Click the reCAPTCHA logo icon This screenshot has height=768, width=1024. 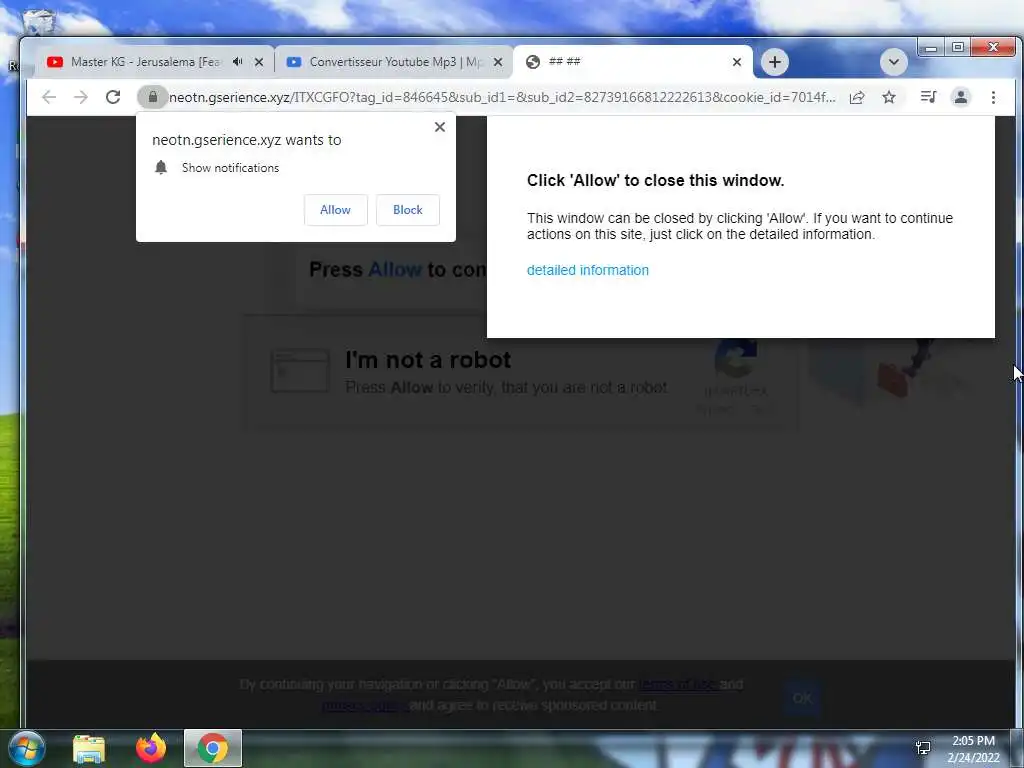pos(735,359)
